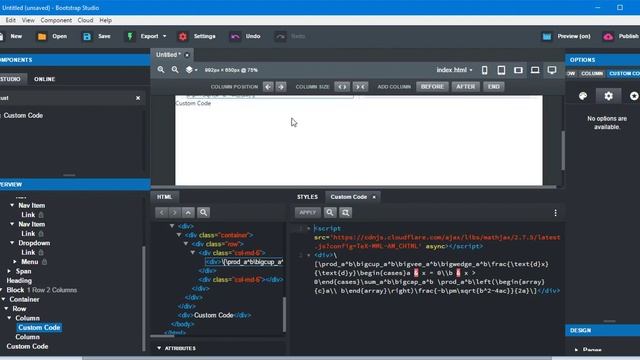Image resolution: width=640 pixels, height=360 pixels.
Task: Expand the Menu node in overview
Action: (x=15, y=262)
